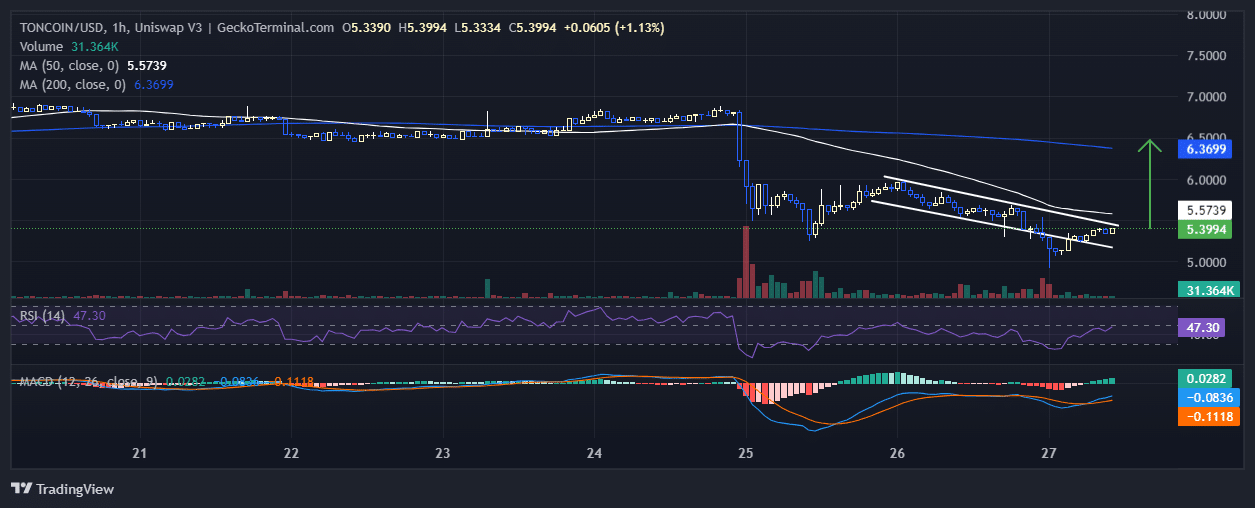Click date 27 on the time axis
The height and width of the screenshot is (508, 1255).
pos(1048,453)
